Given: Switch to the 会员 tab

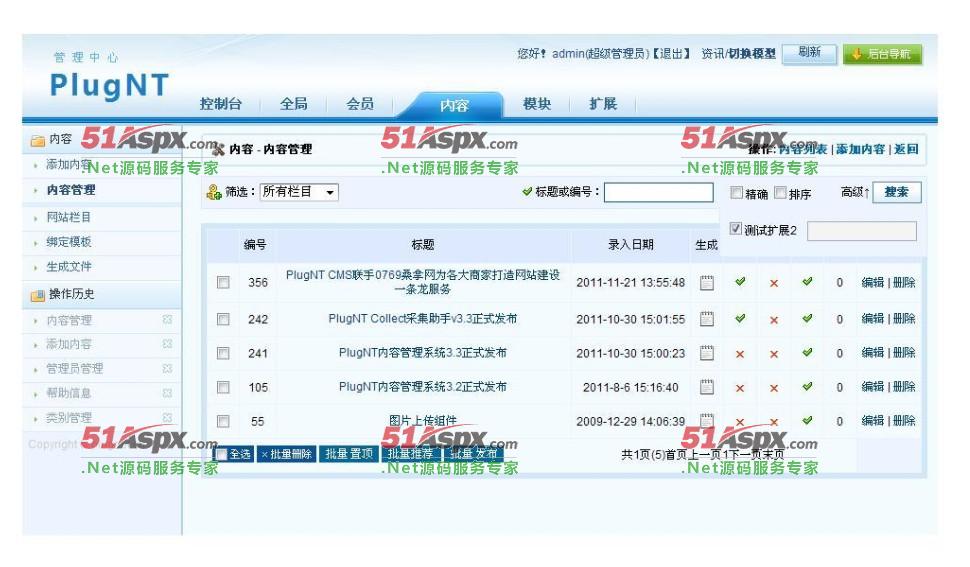Looking at the screenshot, I should click(x=360, y=104).
